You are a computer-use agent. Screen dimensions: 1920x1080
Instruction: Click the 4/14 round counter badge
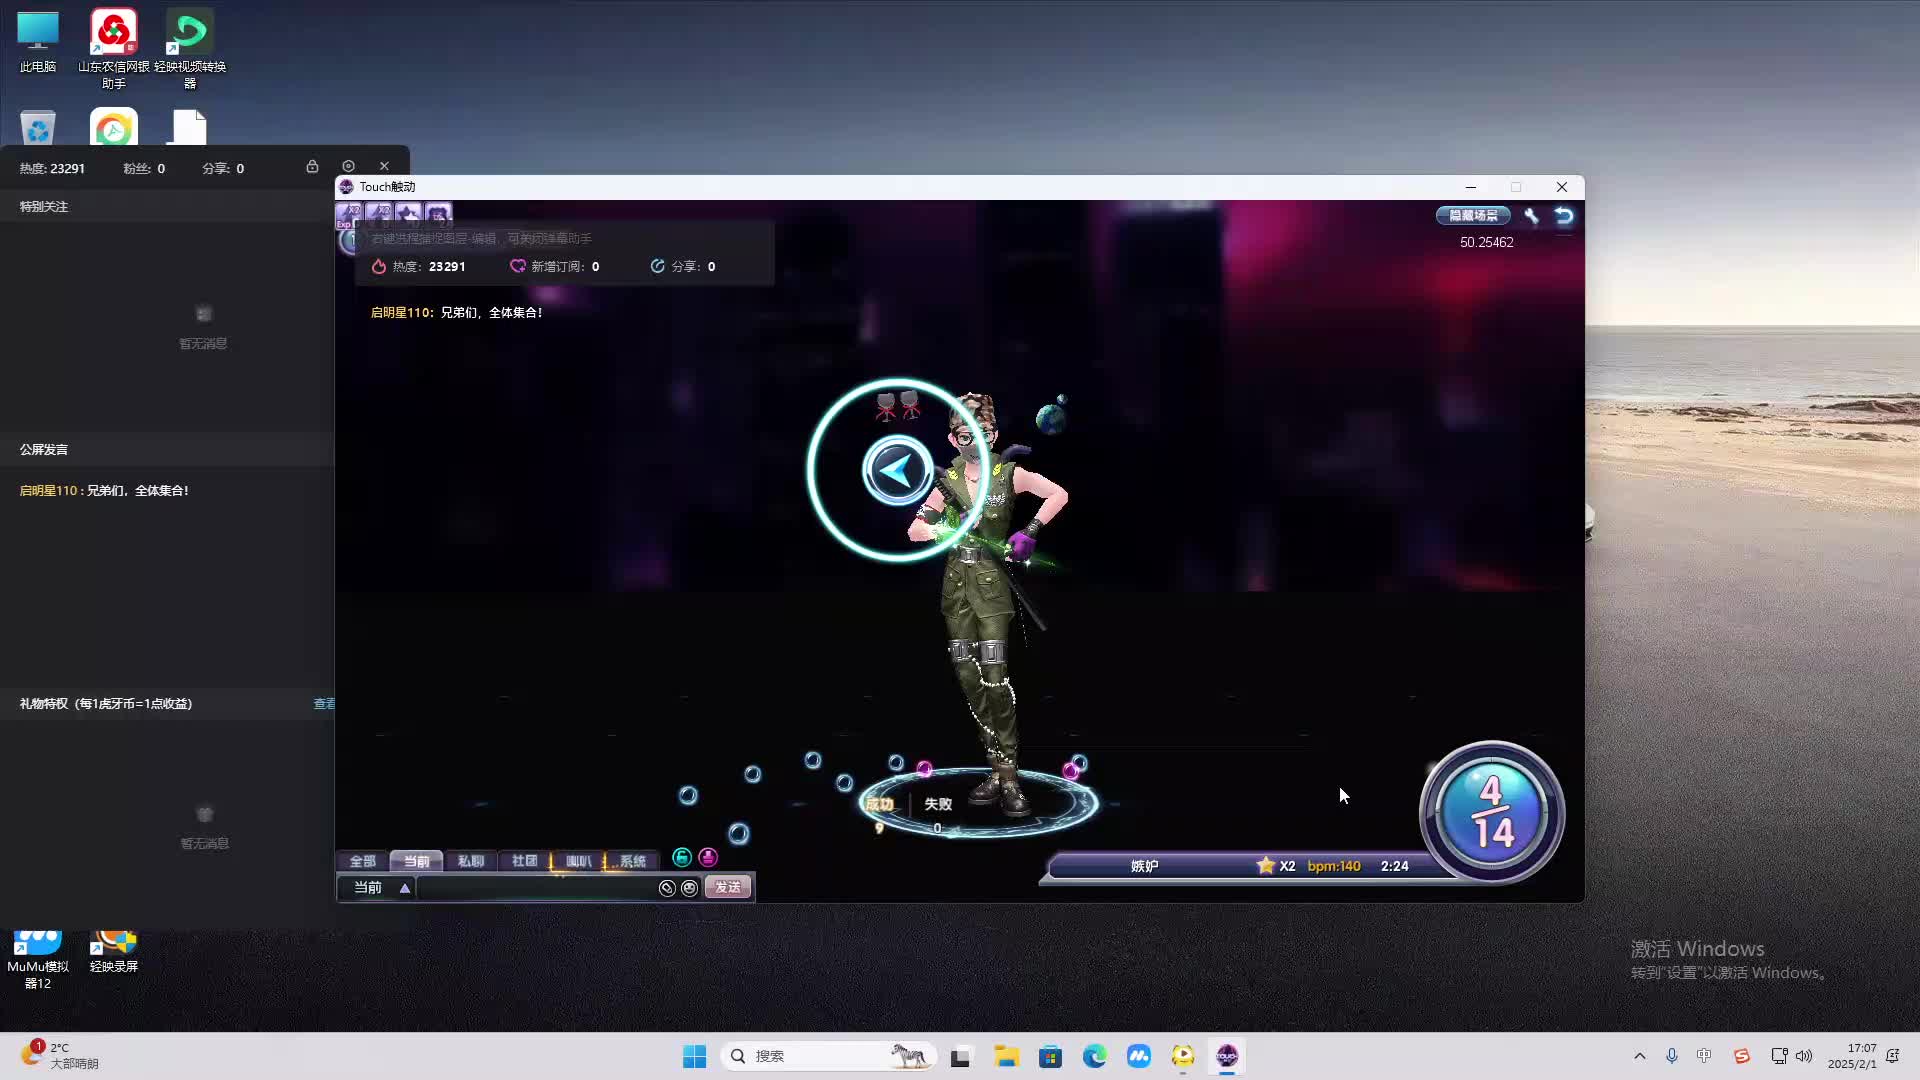coord(1491,812)
